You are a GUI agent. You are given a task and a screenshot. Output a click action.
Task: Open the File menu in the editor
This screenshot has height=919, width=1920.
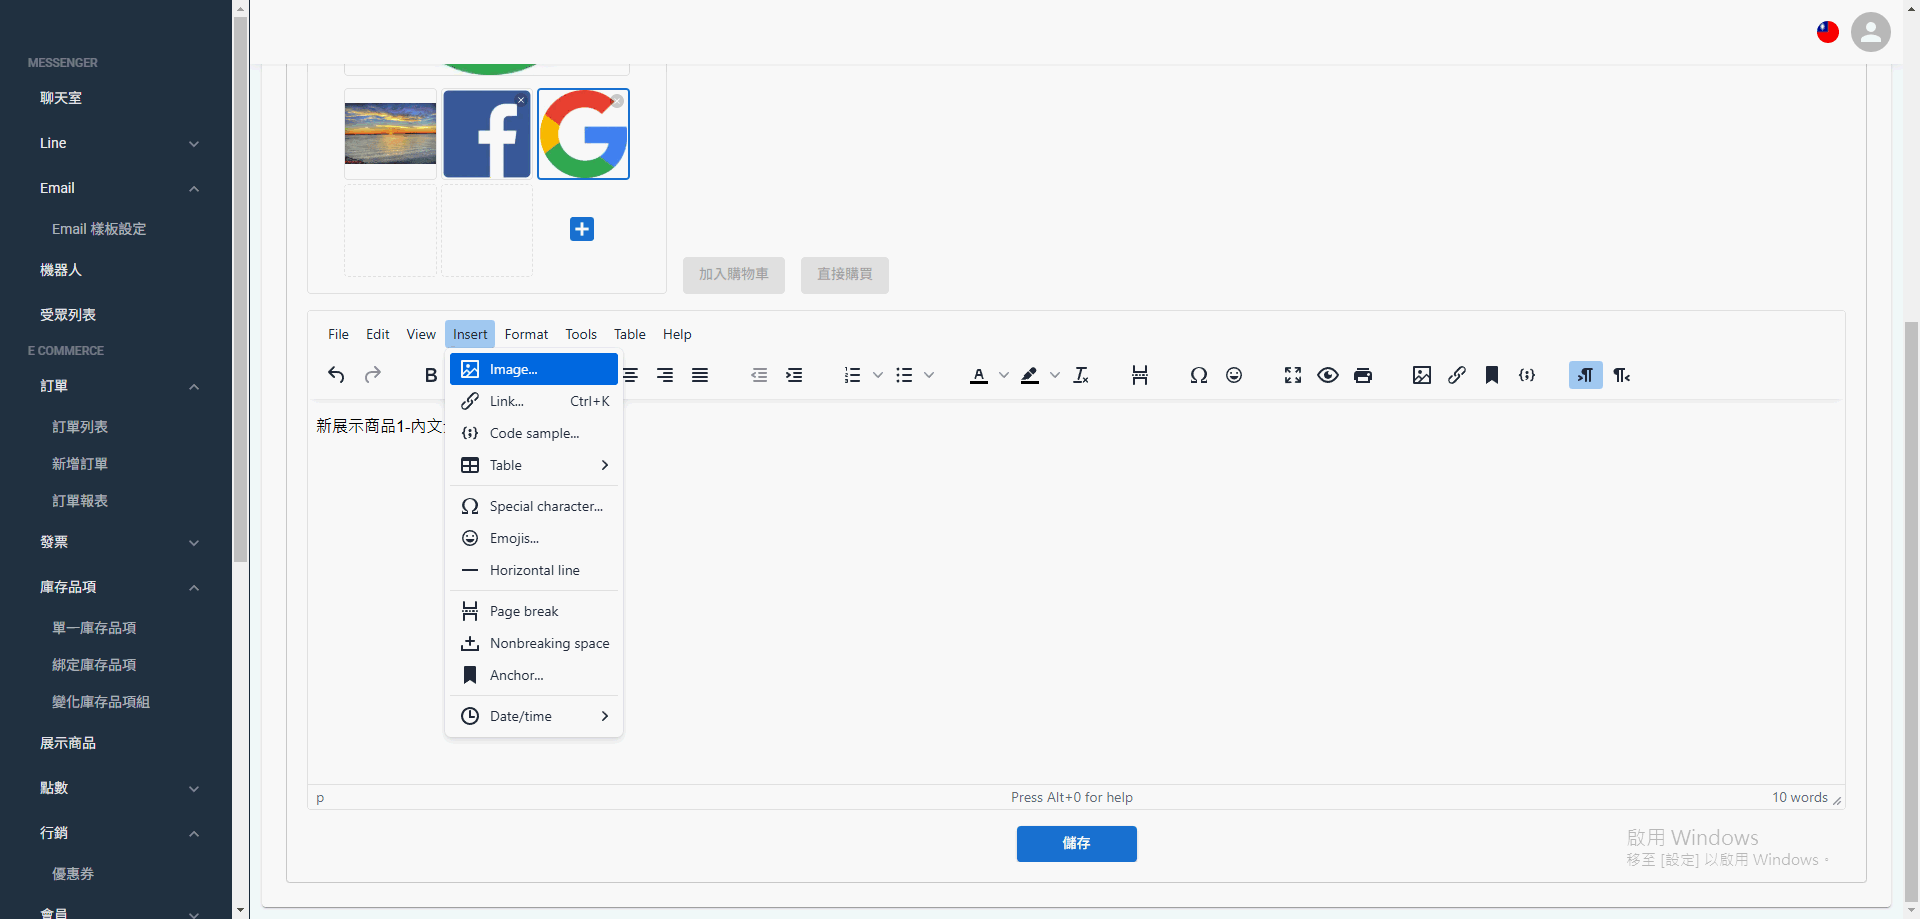click(339, 334)
